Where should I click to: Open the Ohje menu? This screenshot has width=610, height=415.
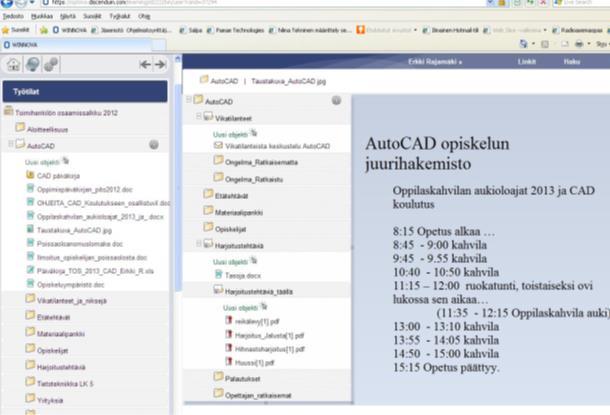144,16
